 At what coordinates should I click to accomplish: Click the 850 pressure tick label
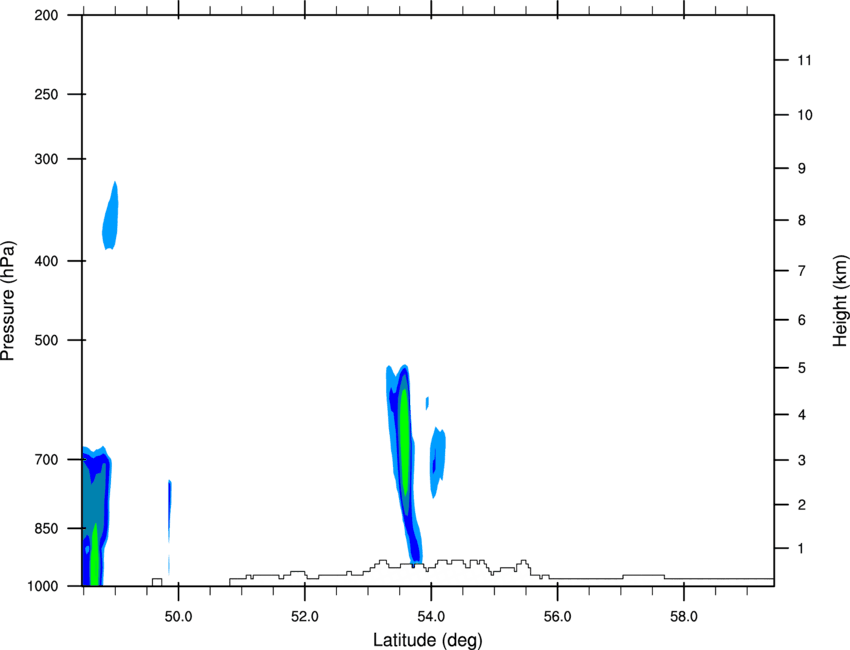(46, 528)
